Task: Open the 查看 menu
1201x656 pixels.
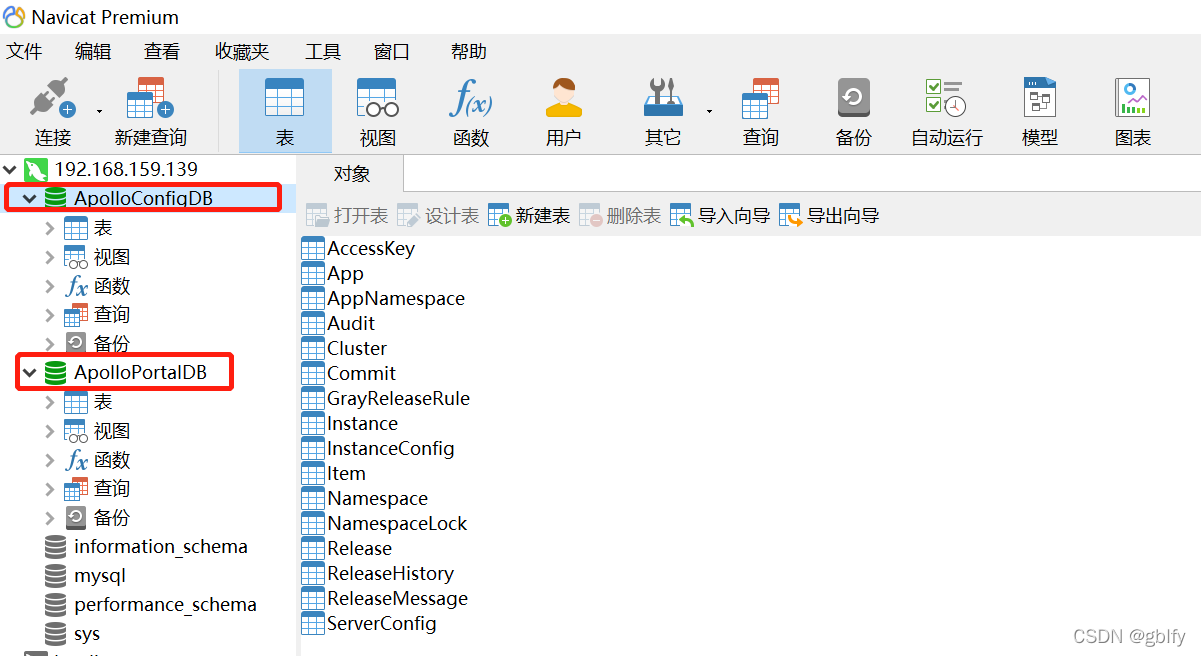Action: 162,52
